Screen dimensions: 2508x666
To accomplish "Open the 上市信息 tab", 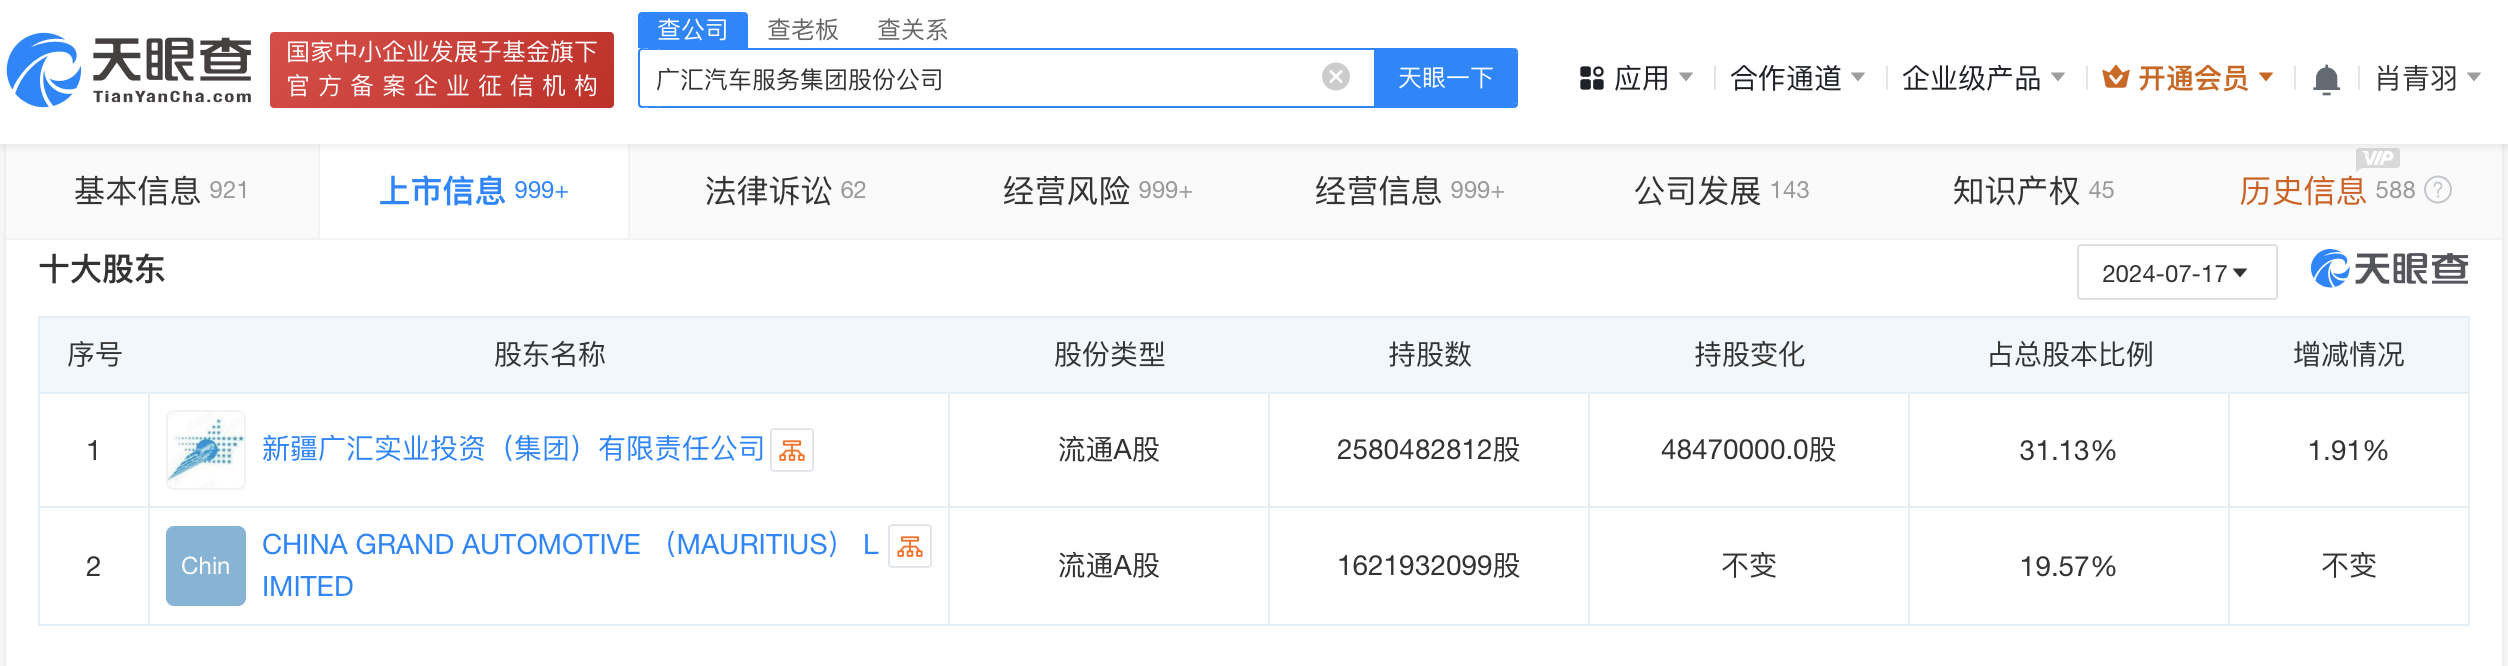I will [474, 190].
